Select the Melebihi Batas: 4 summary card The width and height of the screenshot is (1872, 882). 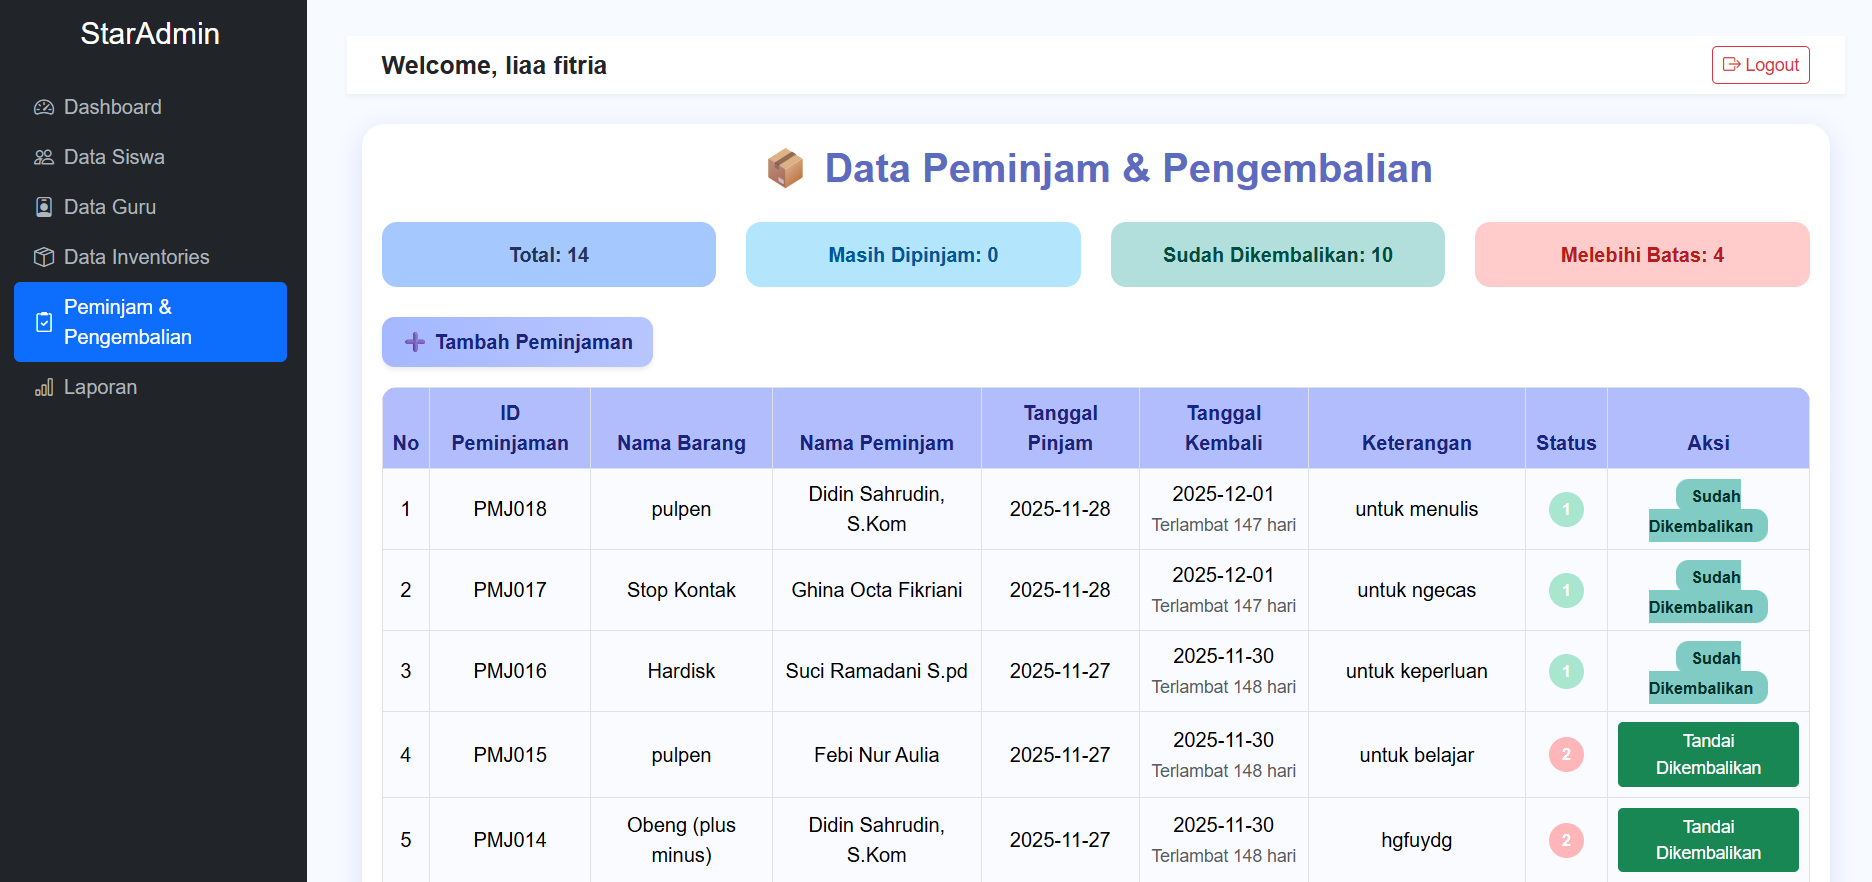point(1642,255)
